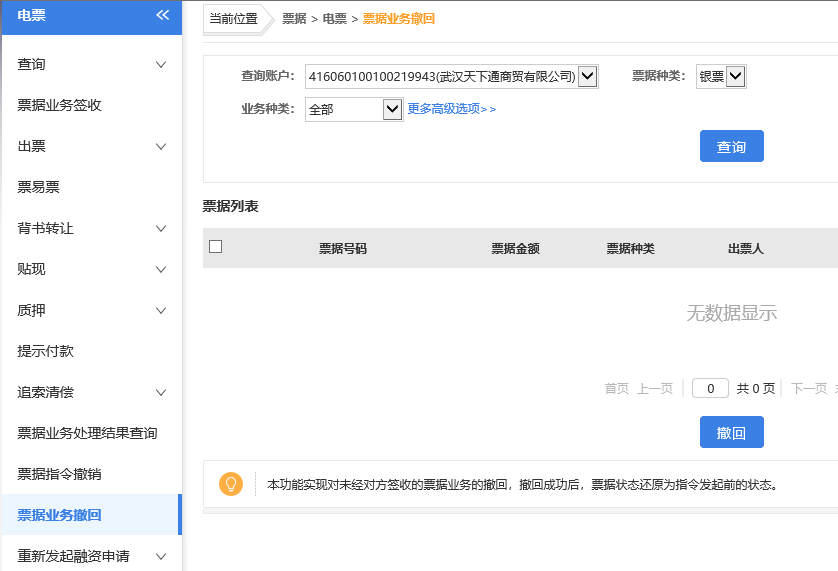Expand the 查询 sidebar menu
Screen dimensions: 838x571
pos(91,64)
